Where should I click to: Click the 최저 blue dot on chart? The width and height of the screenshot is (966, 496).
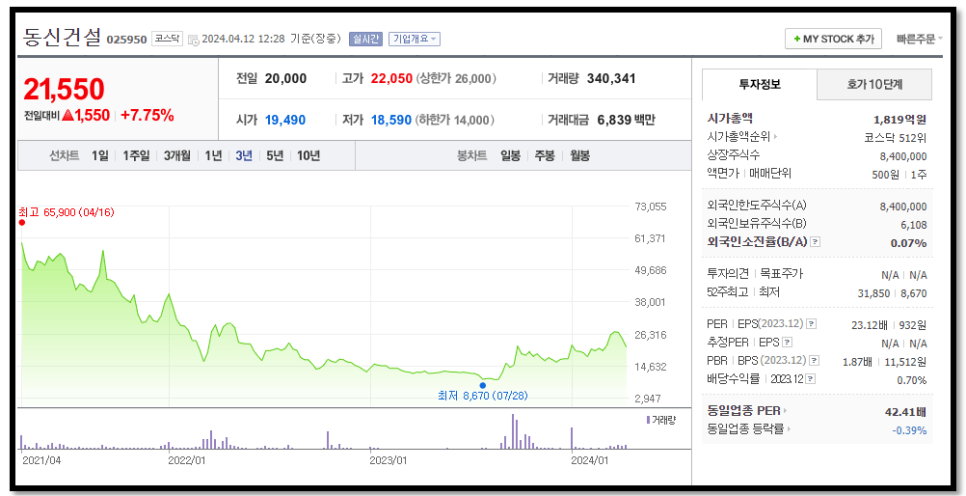pos(482,385)
